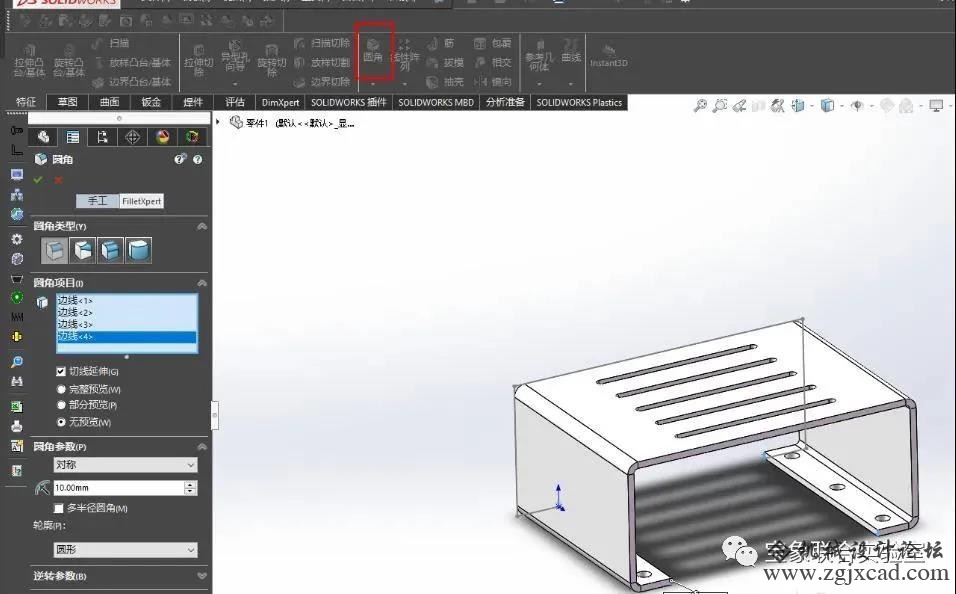Select the 完整预览 full preview radio button
This screenshot has height=594, width=956.
pyautogui.click(x=61, y=388)
